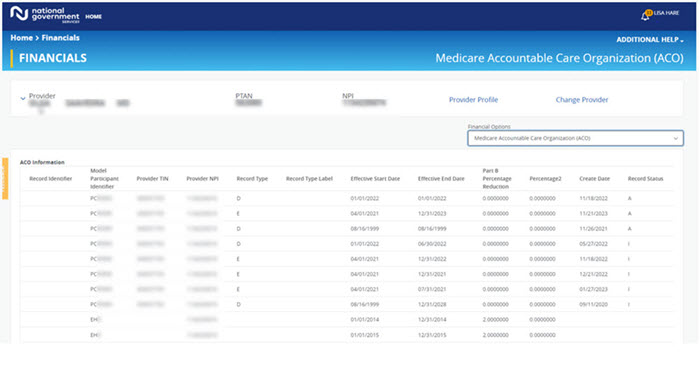Screen dimensions: 700x376
Task: Click the Record Status column header
Action: (646, 179)
